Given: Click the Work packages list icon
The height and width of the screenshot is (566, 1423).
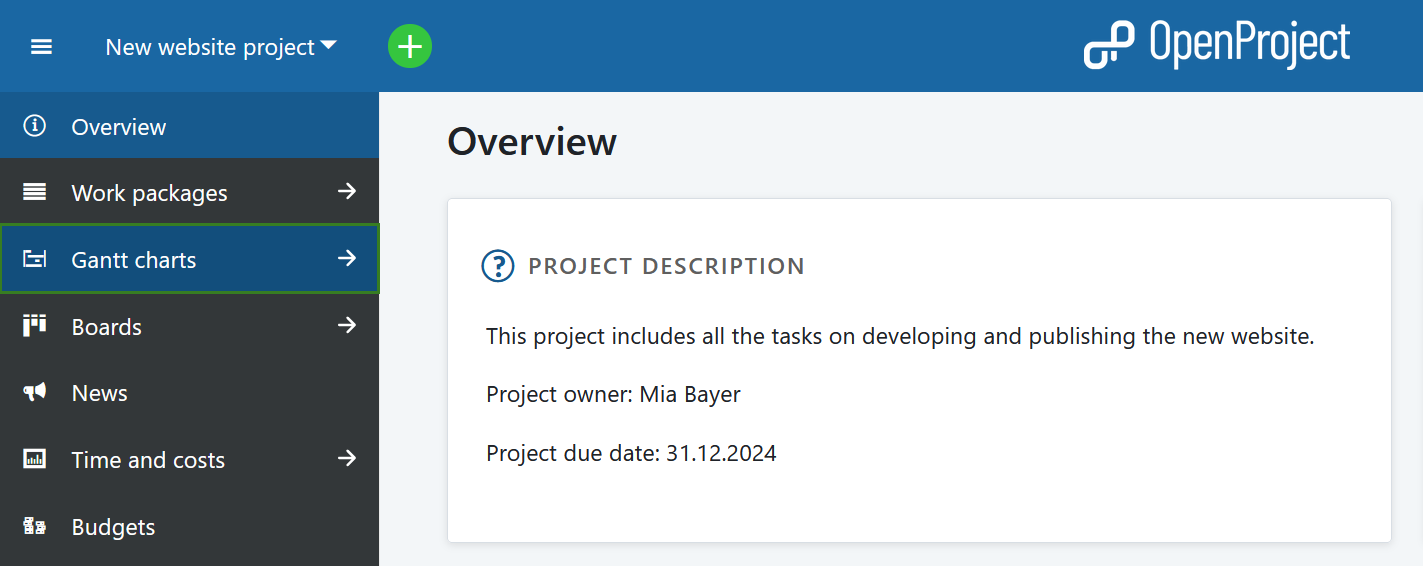Looking at the screenshot, I should tap(35, 192).
